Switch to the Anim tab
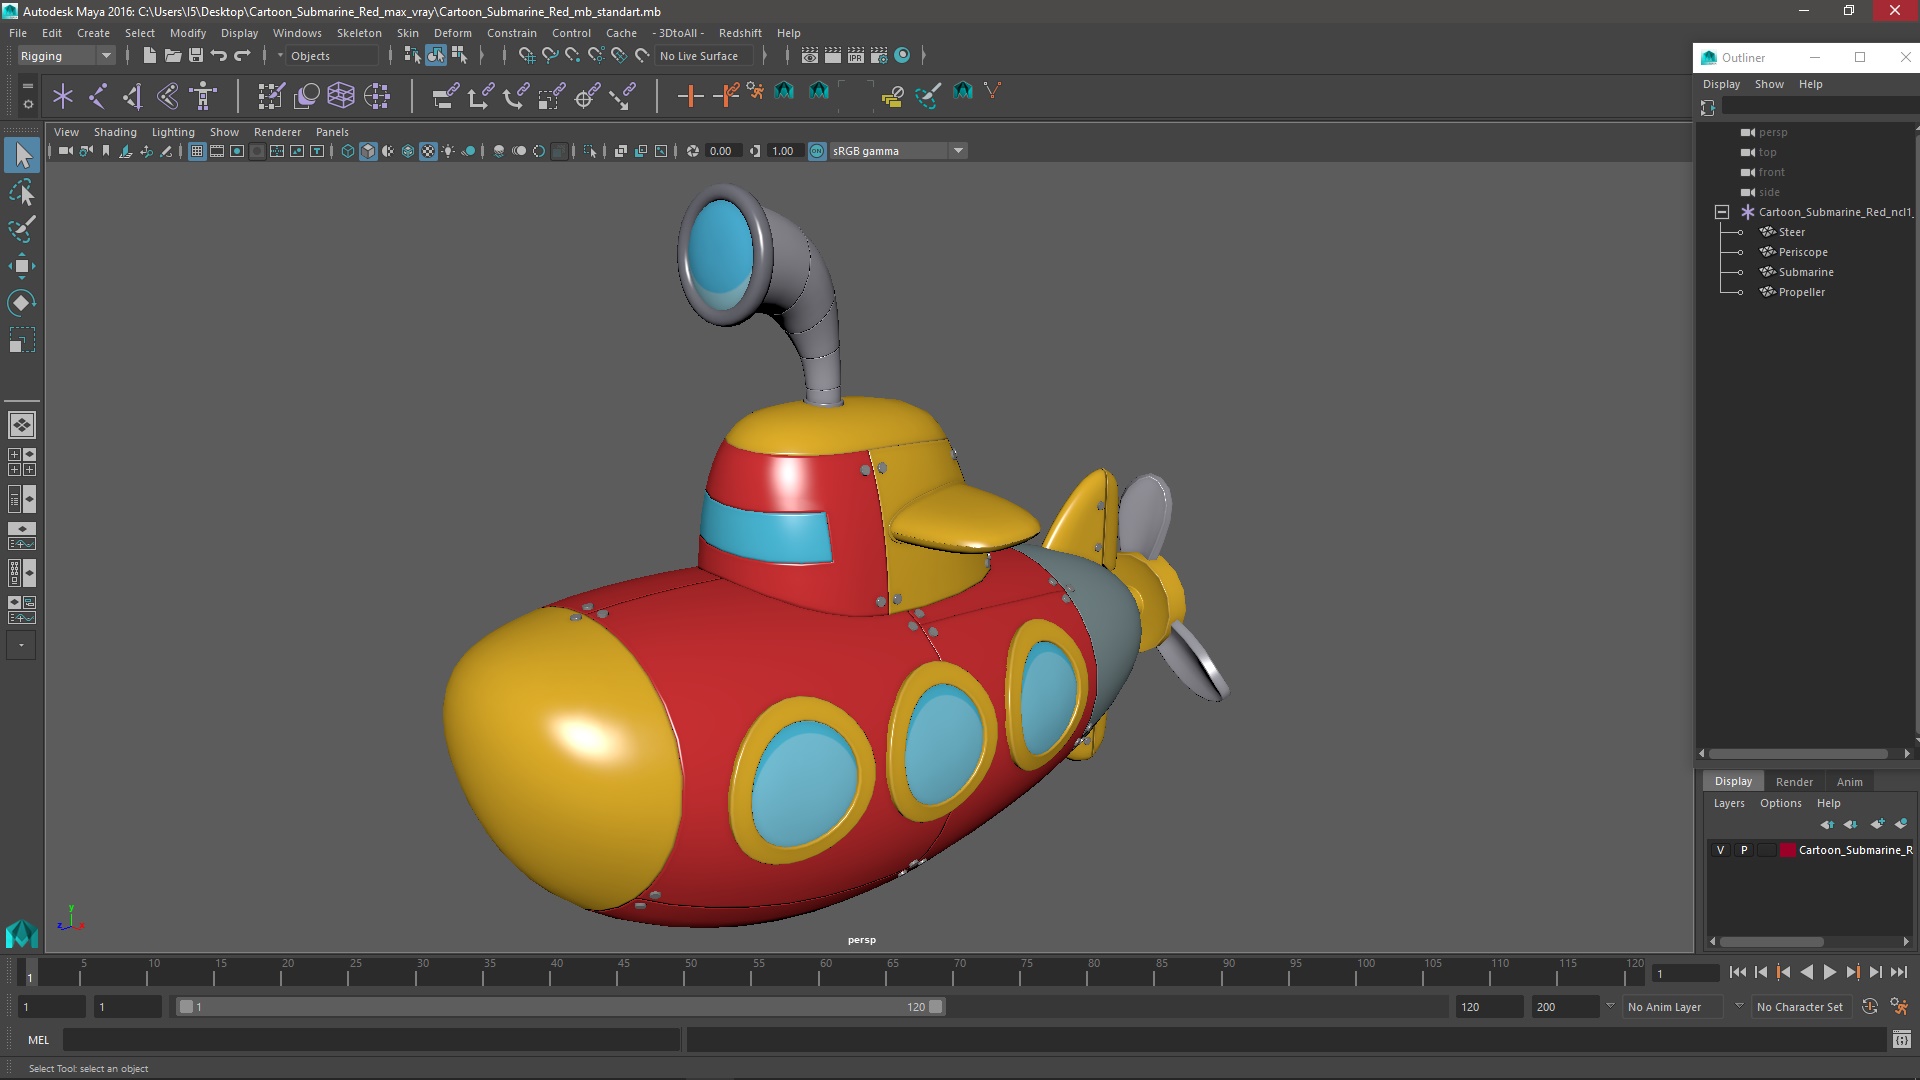Image resolution: width=1920 pixels, height=1080 pixels. tap(1849, 781)
